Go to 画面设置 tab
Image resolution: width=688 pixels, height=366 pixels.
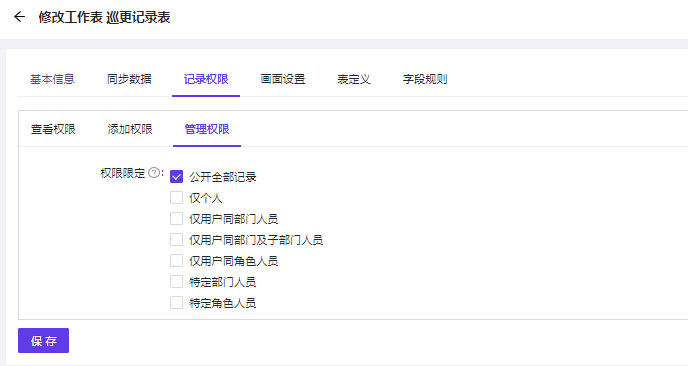pyautogui.click(x=283, y=79)
